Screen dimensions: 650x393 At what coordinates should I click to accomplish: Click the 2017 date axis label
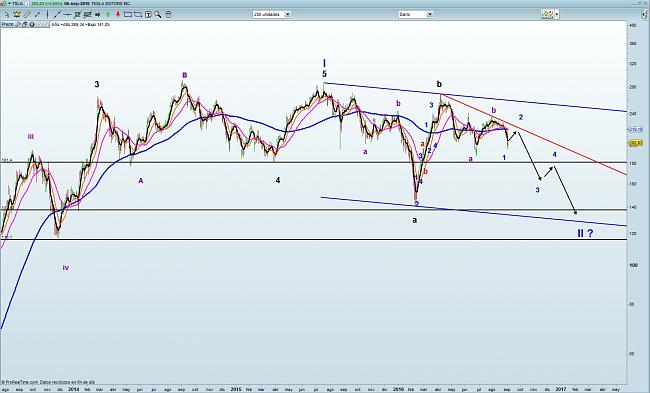point(560,389)
